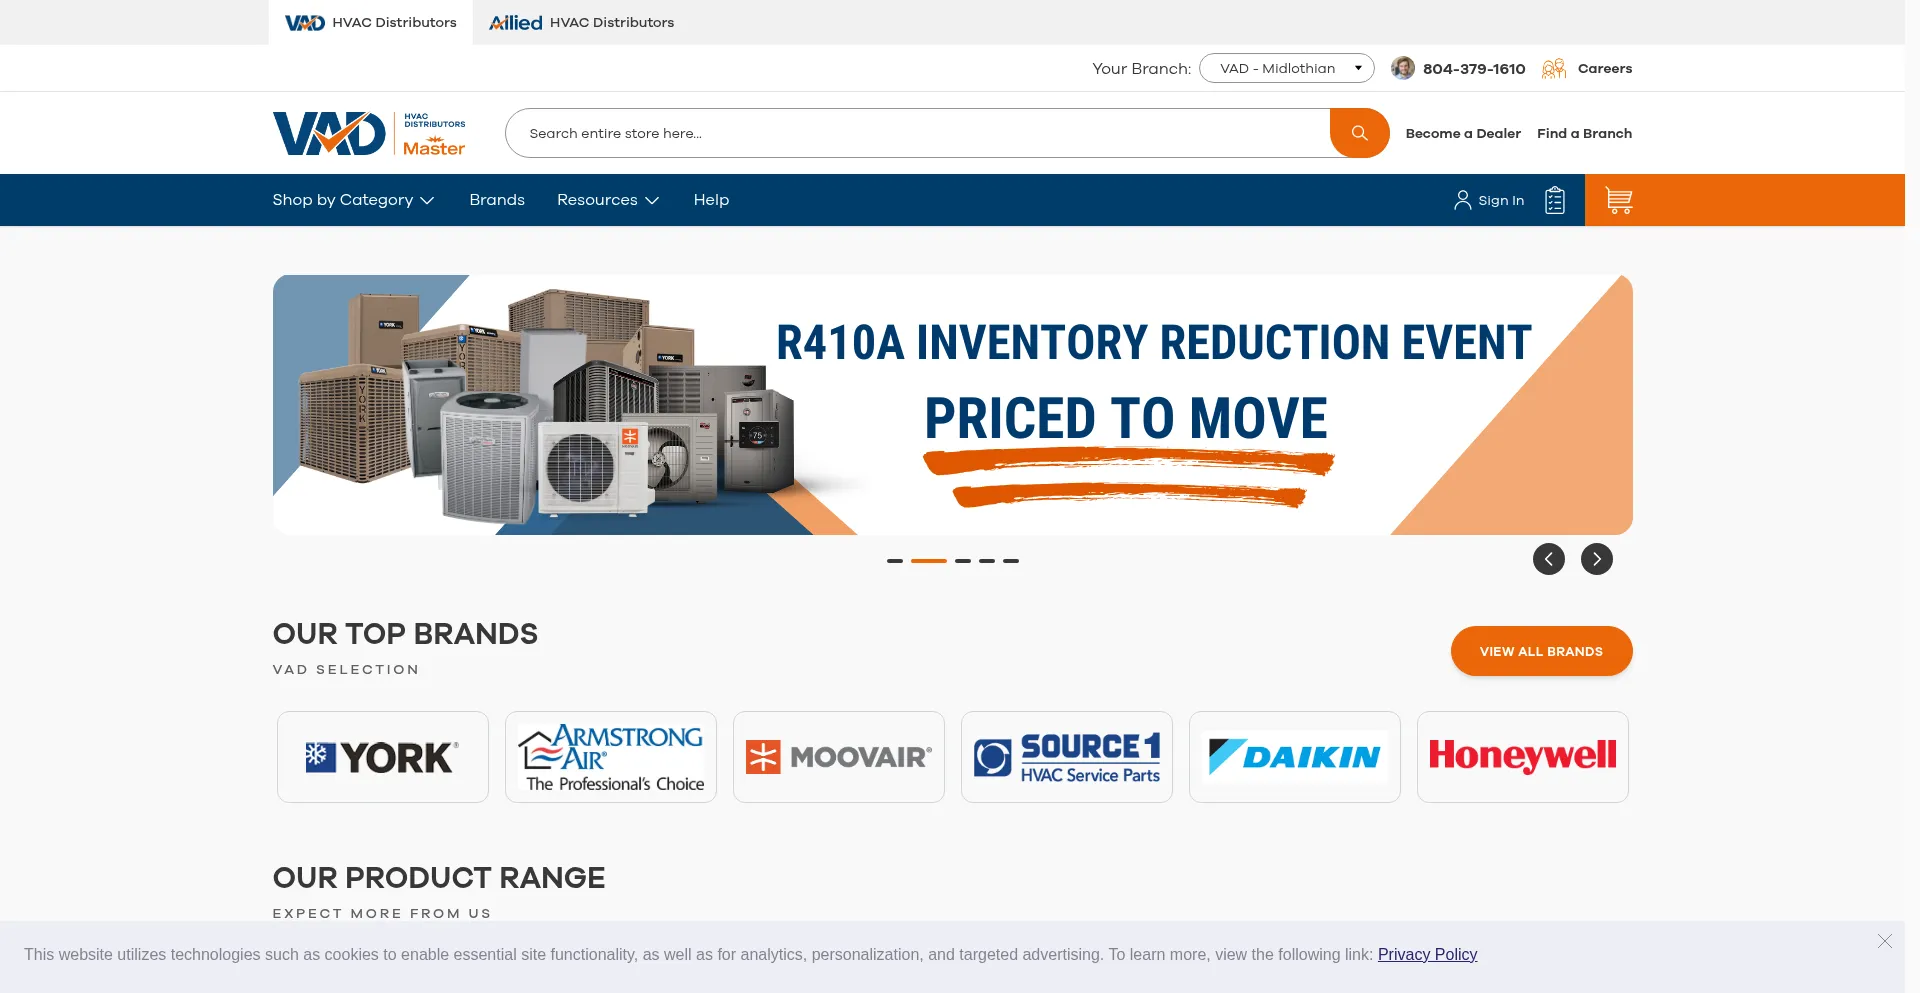Jump to the last carousel slide indicator
Viewport: 1920px width, 993px height.
tap(1011, 561)
